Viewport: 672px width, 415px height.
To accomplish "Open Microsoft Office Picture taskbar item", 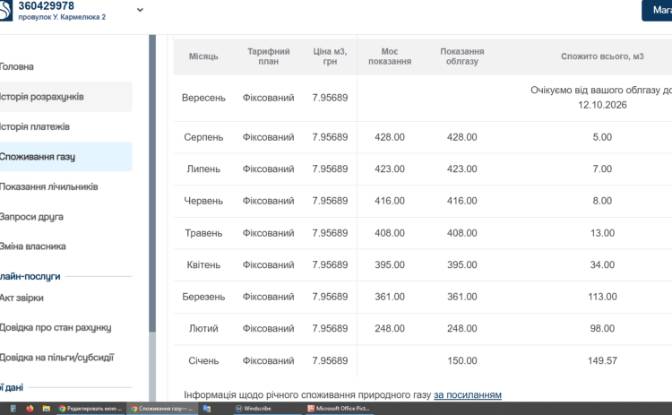I will (x=339, y=409).
